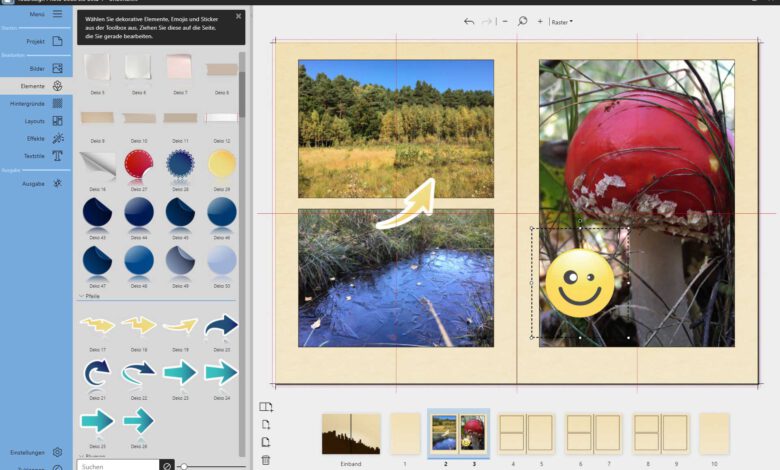Choose dark blue curved arrow Deko 20
The image size is (780, 470).
pyautogui.click(x=221, y=326)
